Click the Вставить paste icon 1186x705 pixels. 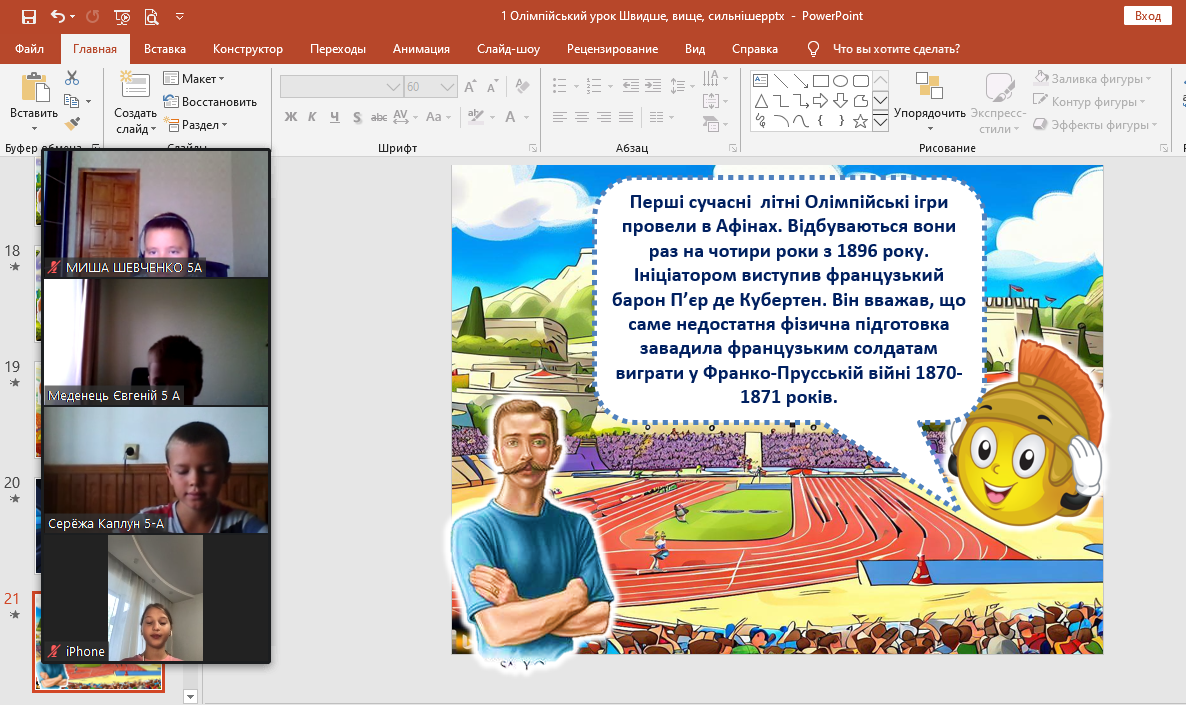pos(34,88)
